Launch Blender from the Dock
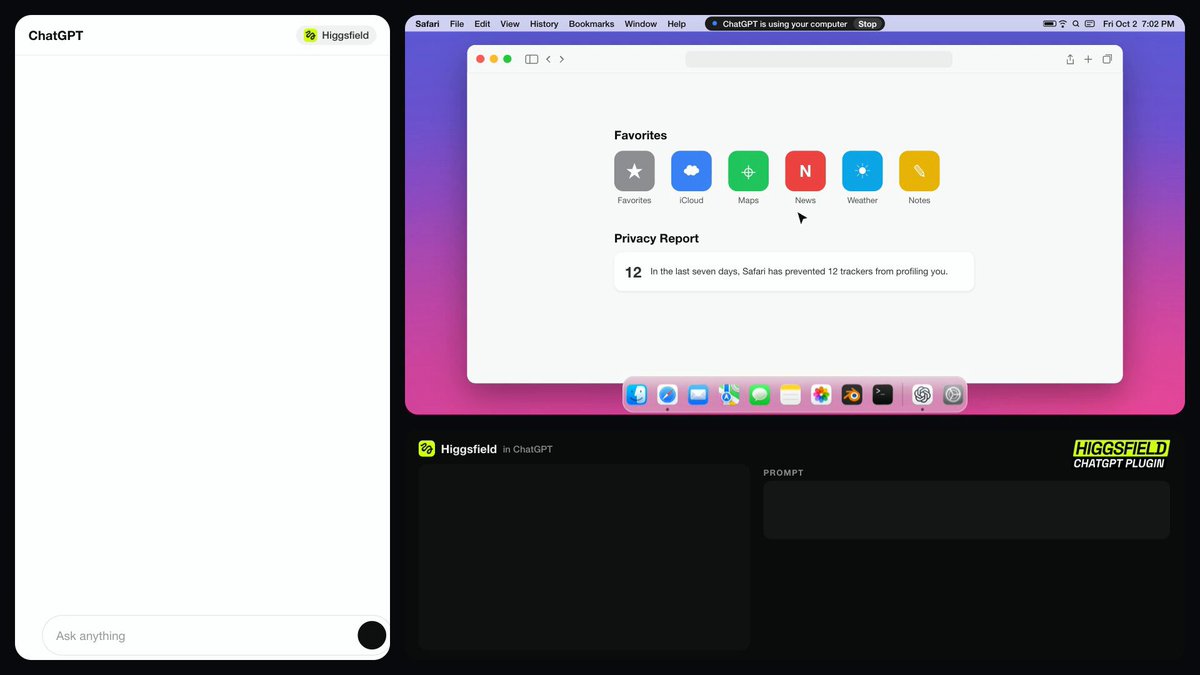The image size is (1200, 675). 852,395
